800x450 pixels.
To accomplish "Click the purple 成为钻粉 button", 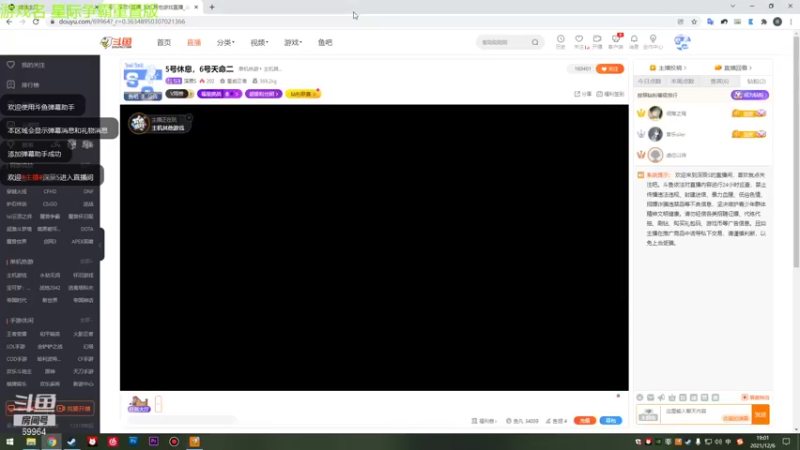I will pyautogui.click(x=749, y=95).
